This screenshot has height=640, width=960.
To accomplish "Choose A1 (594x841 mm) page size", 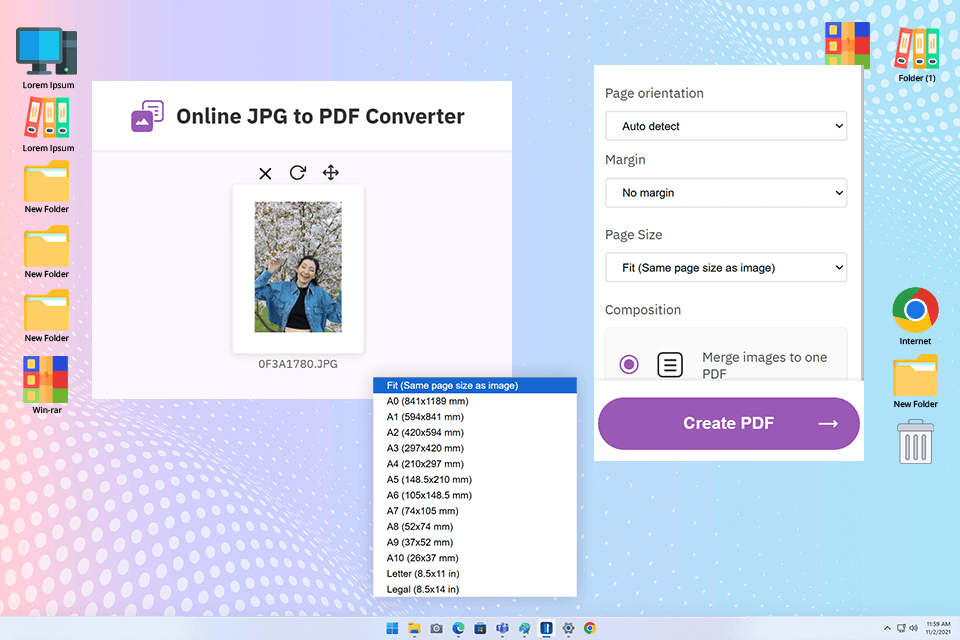I will (x=475, y=416).
